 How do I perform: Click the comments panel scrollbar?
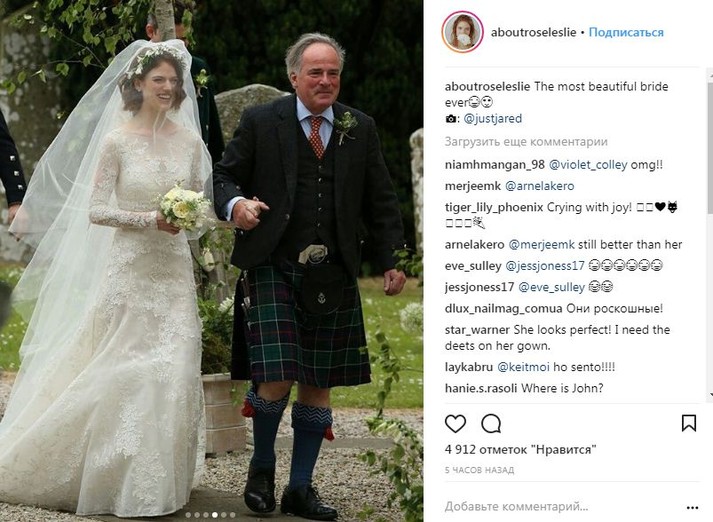pyautogui.click(x=710, y=235)
